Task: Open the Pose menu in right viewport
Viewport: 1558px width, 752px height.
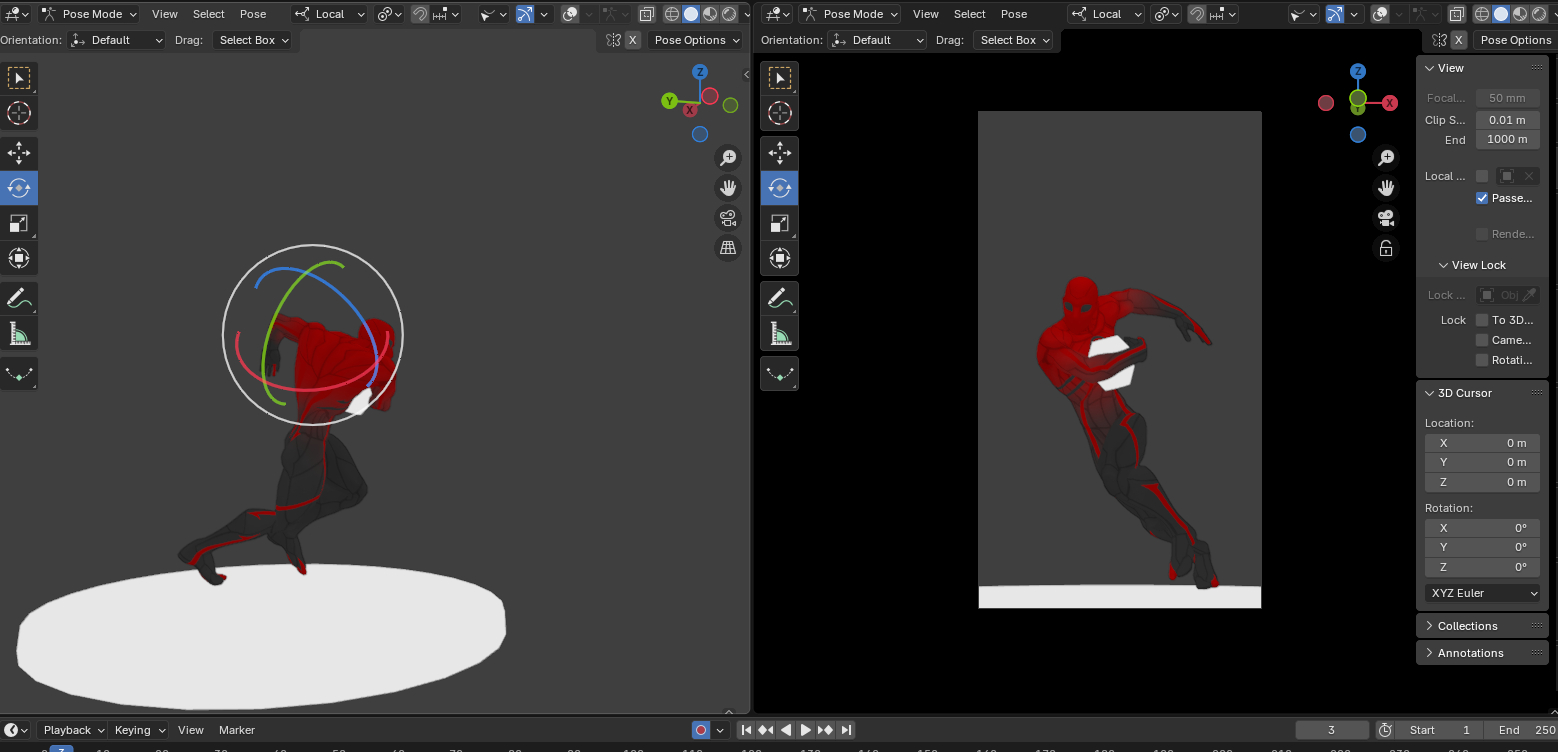Action: (x=1014, y=14)
